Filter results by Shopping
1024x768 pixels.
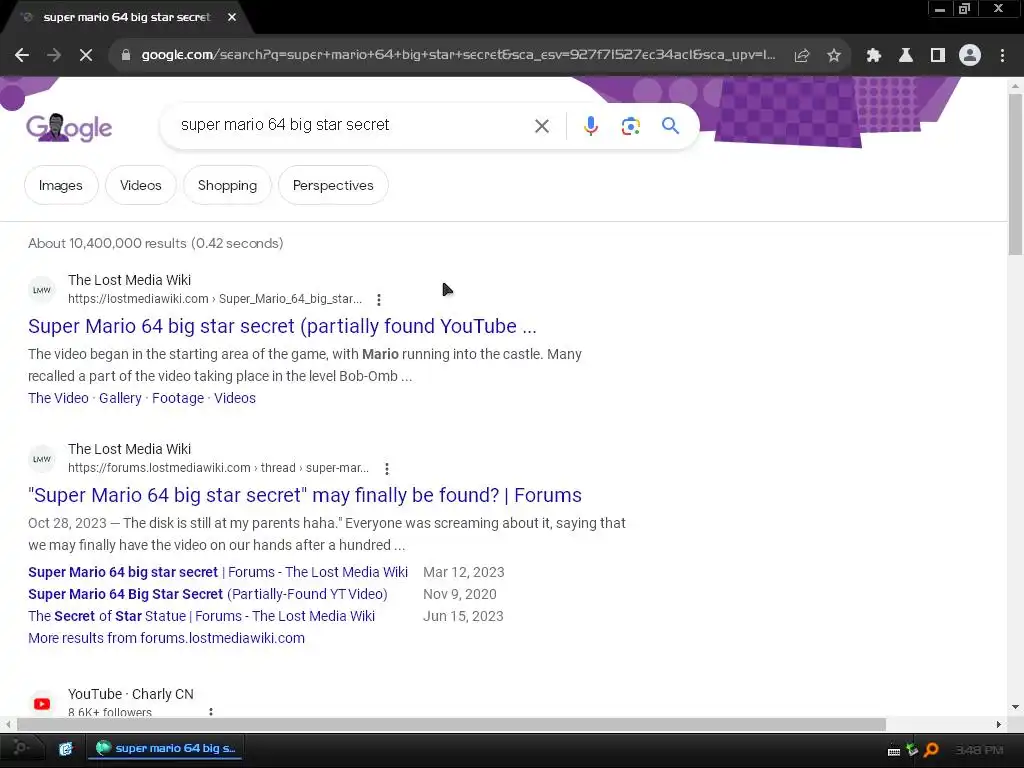(227, 185)
